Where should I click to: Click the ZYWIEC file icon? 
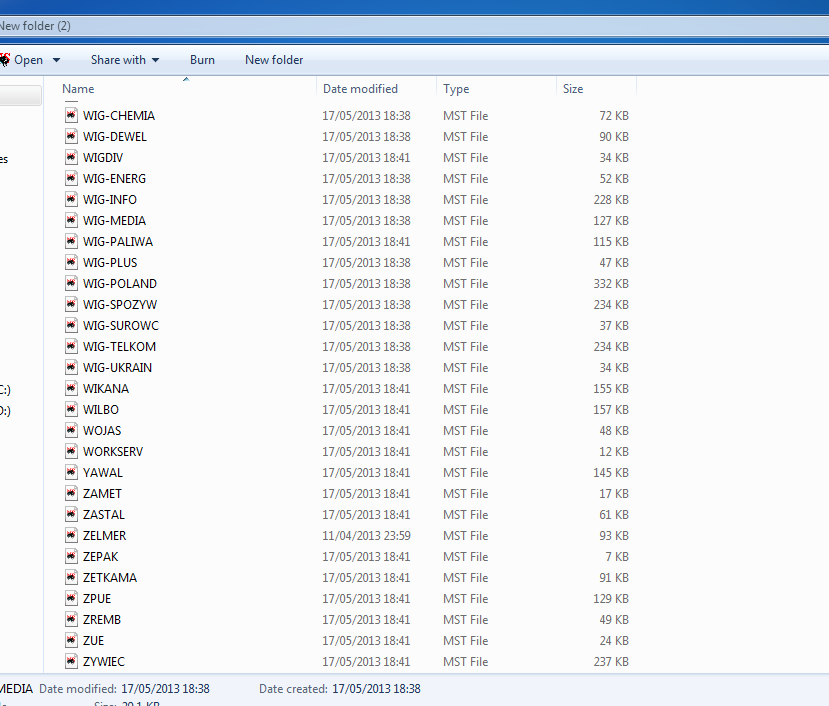pos(71,662)
